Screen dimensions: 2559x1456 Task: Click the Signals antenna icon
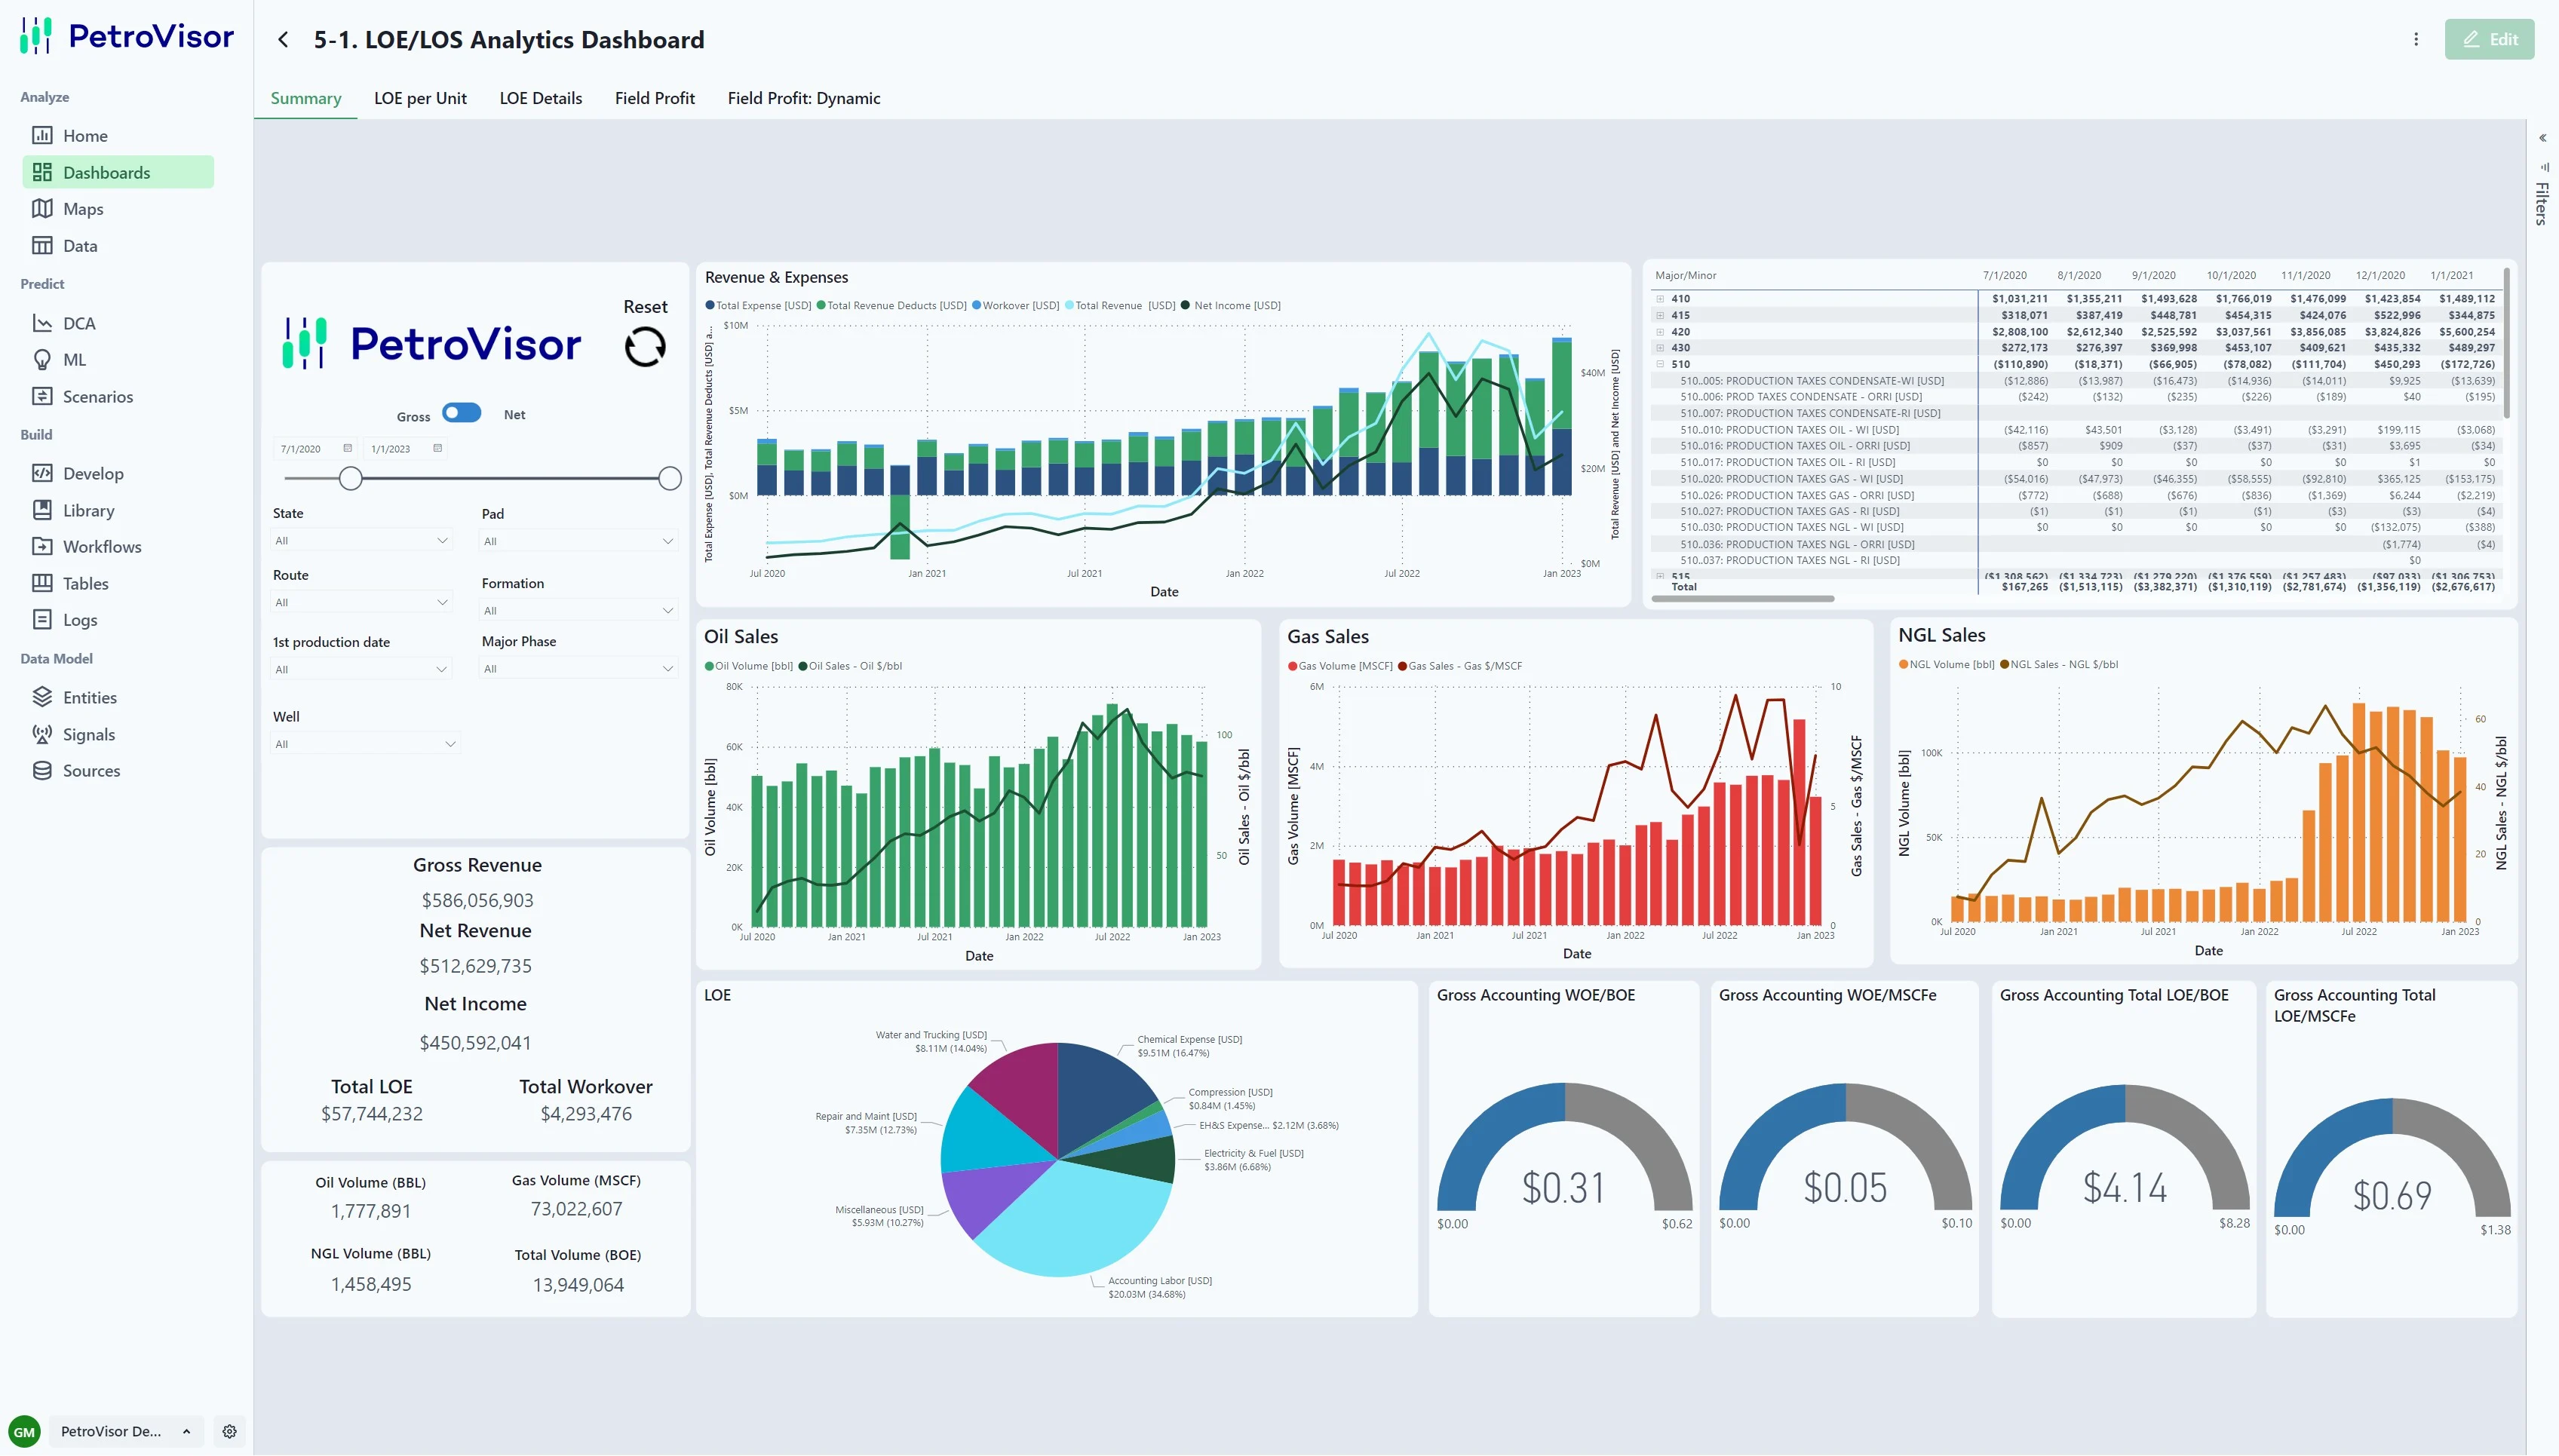click(42, 734)
